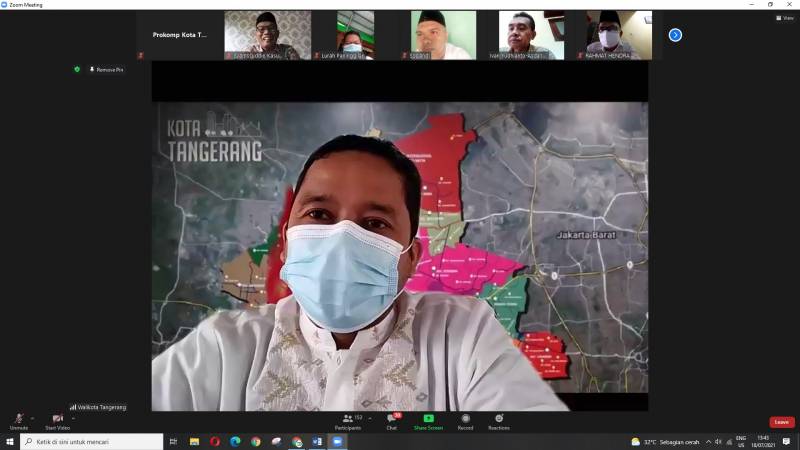This screenshot has width=800, height=450.
Task: Open video options arrow beside Start Video
Action: point(73,418)
